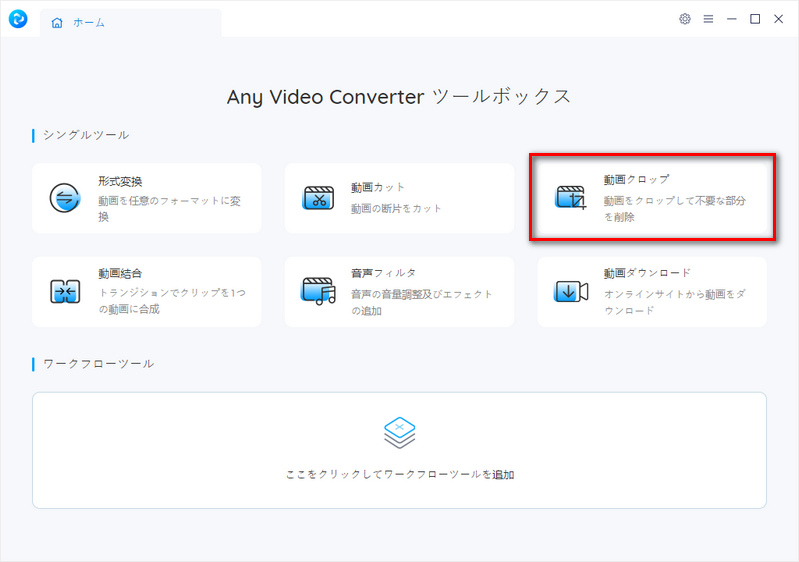Viewport: 799px width, 562px height.
Task: Open the 動画カット tool title
Action: pos(378,188)
